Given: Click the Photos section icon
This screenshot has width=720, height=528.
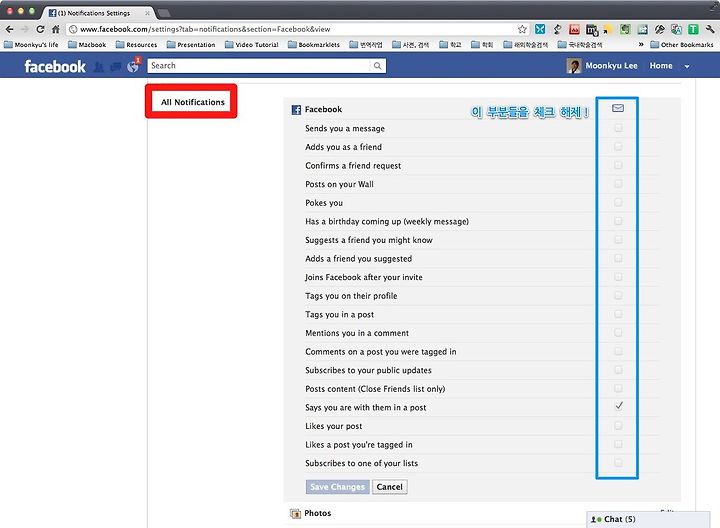Looking at the screenshot, I should coord(295,513).
